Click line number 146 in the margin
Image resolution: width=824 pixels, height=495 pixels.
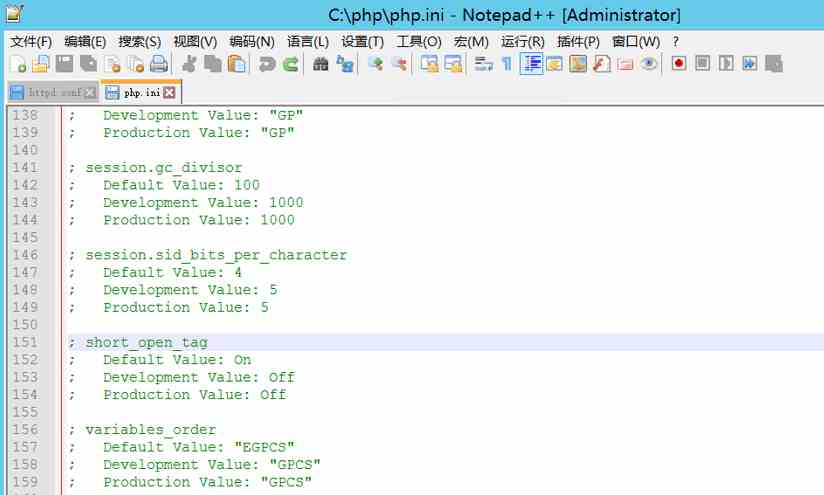(25, 255)
